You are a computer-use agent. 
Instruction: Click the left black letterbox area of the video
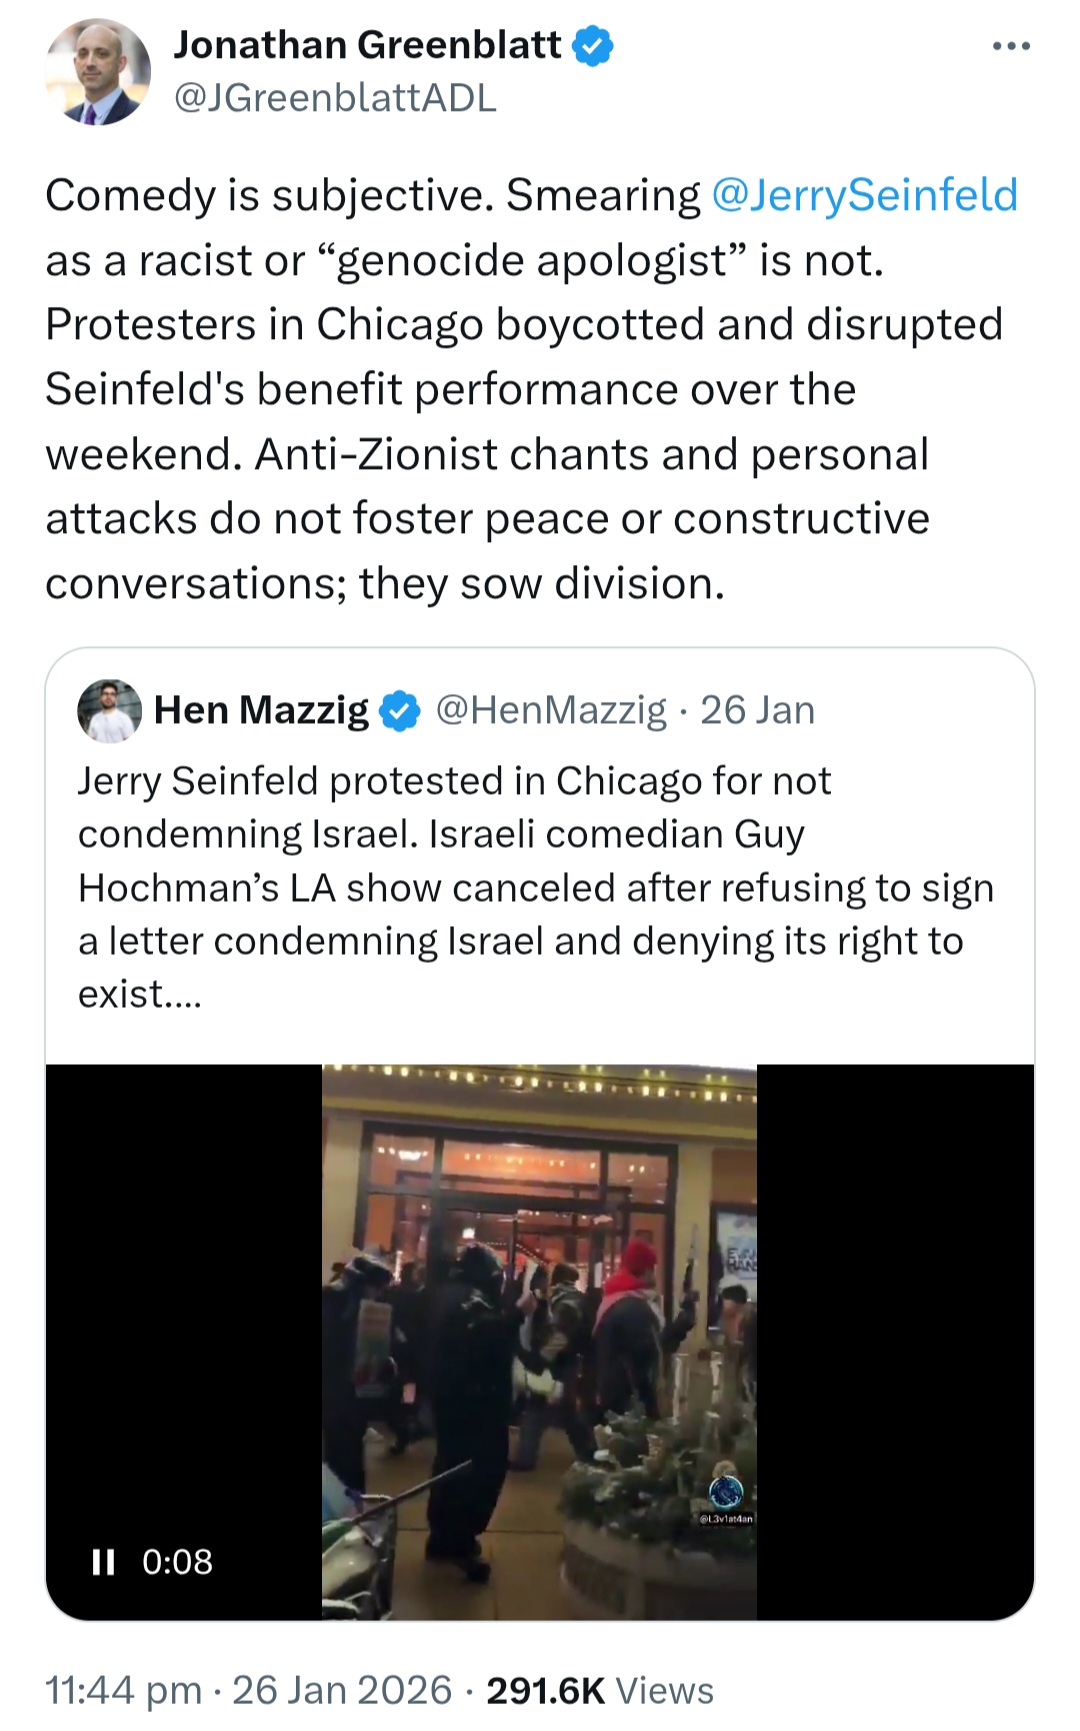click(184, 1300)
